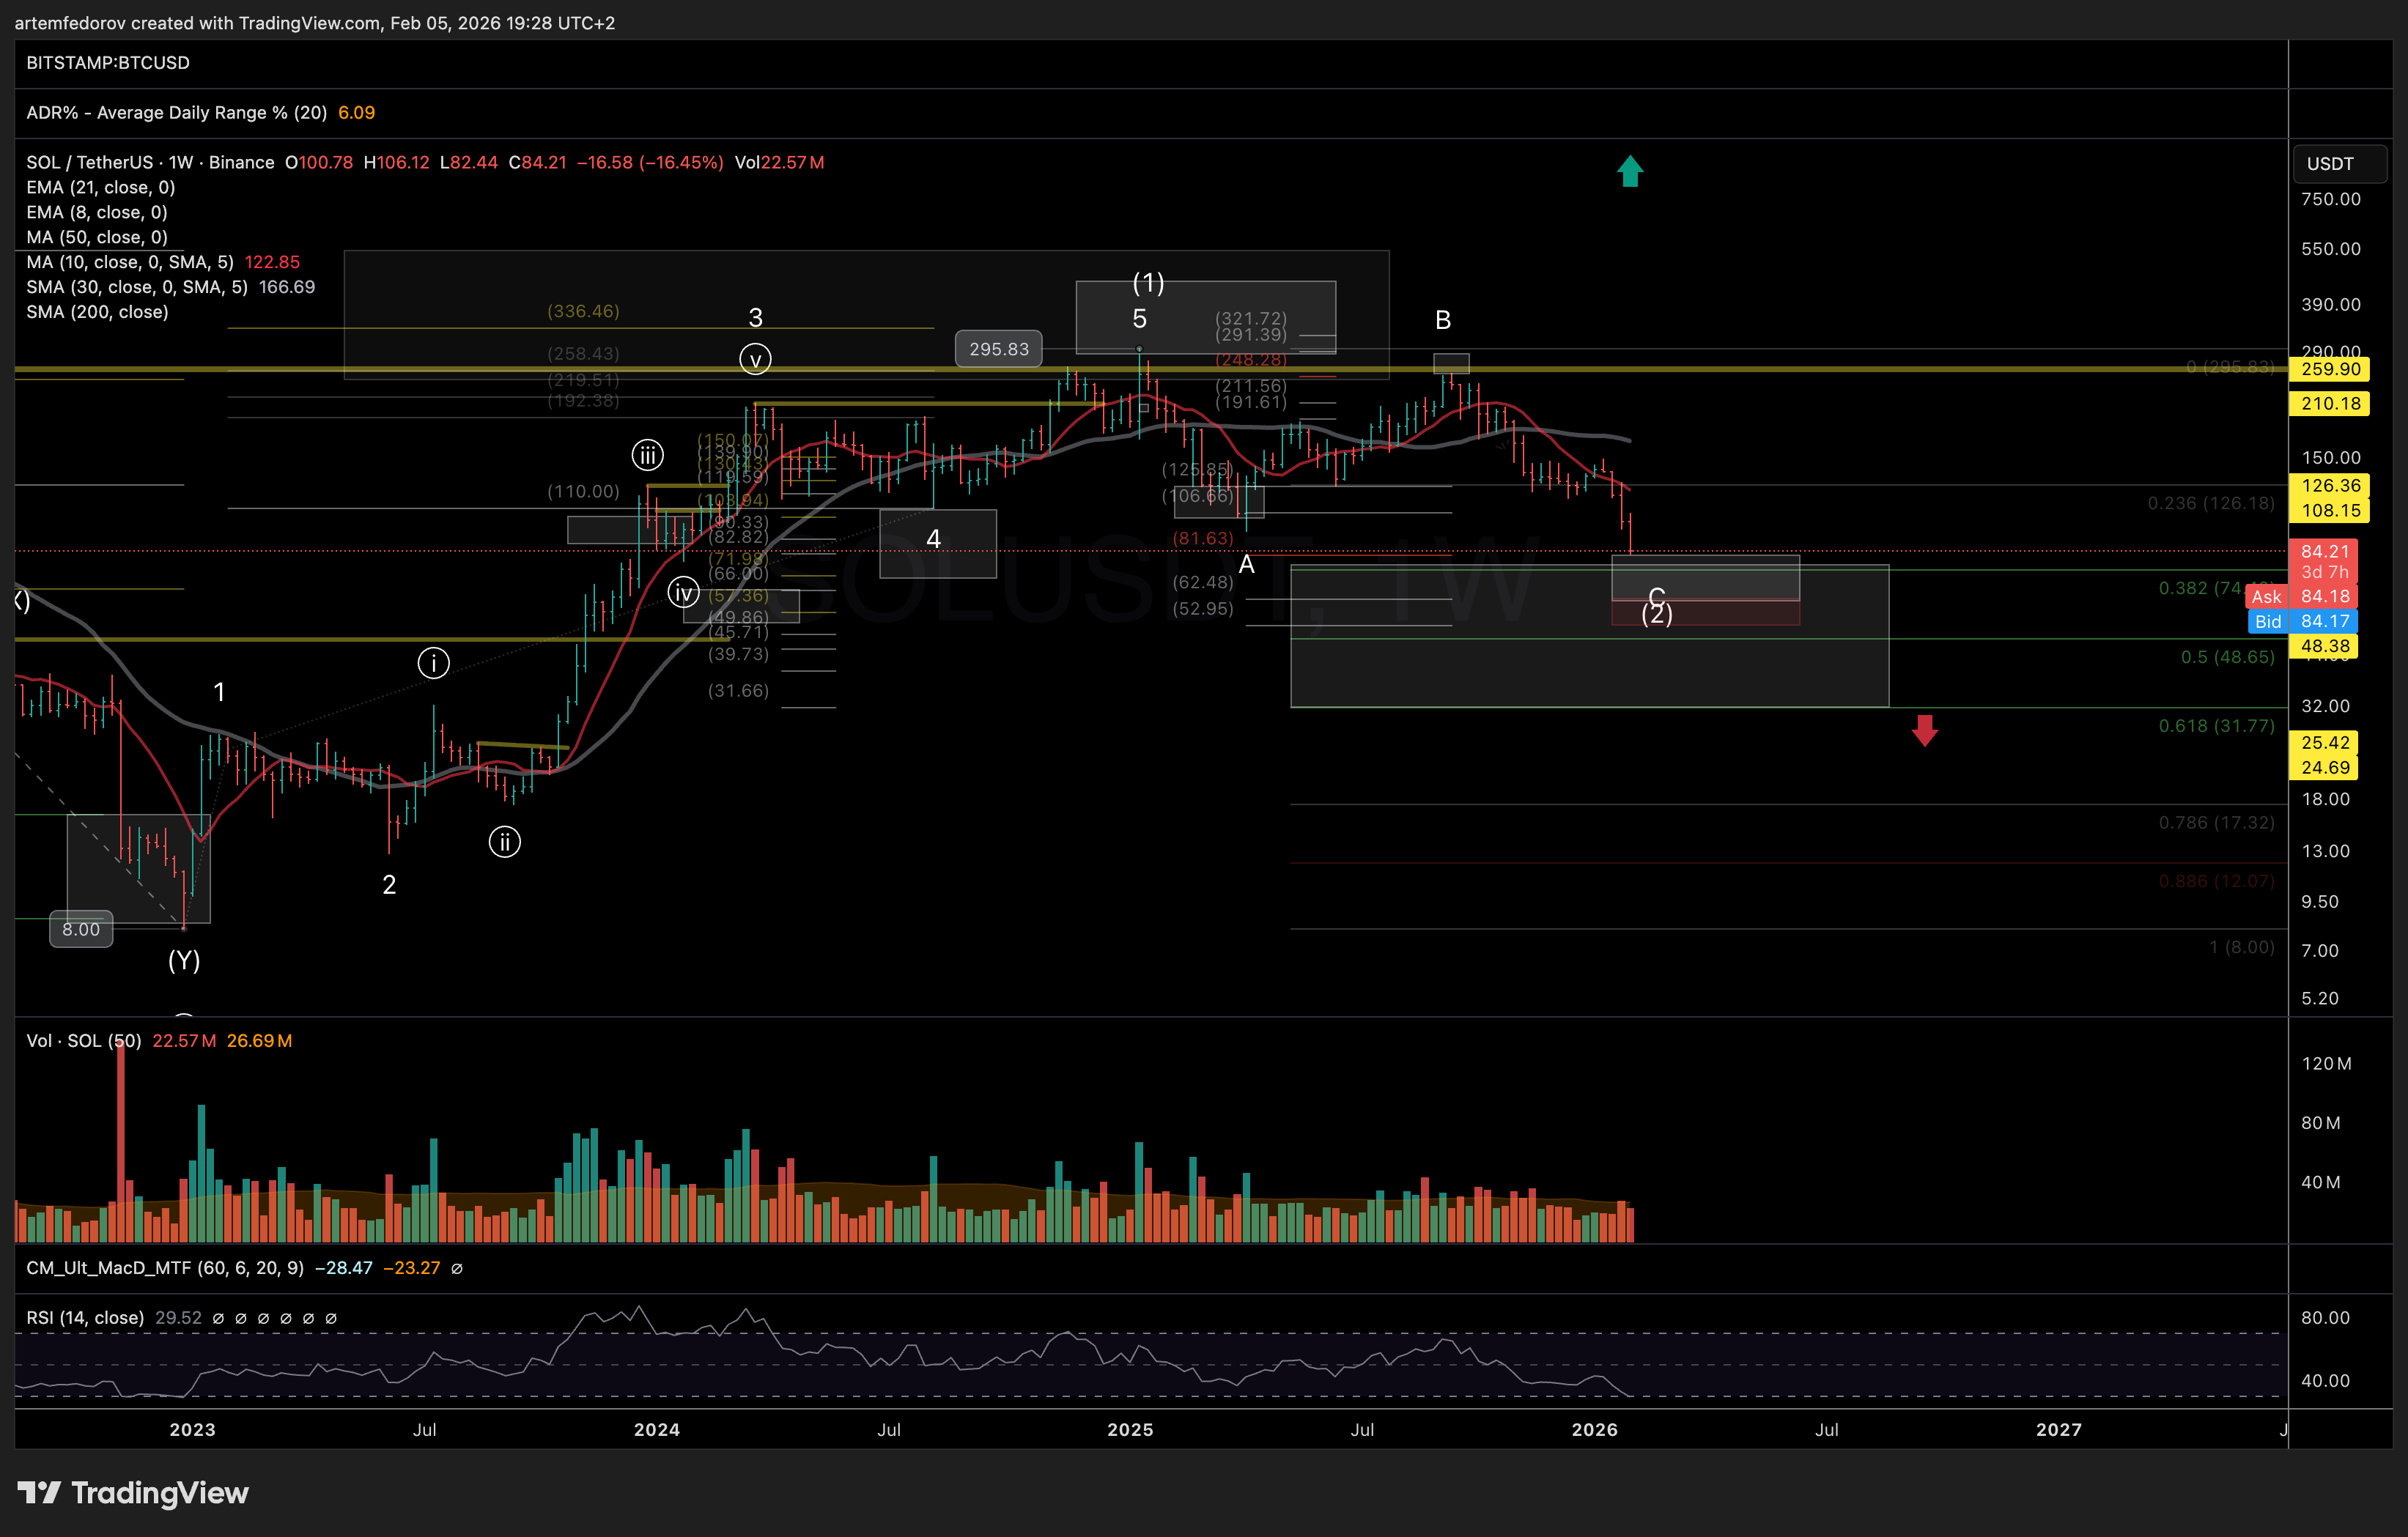Select the circled wave iv label
The image size is (2408, 1537).
click(x=684, y=592)
